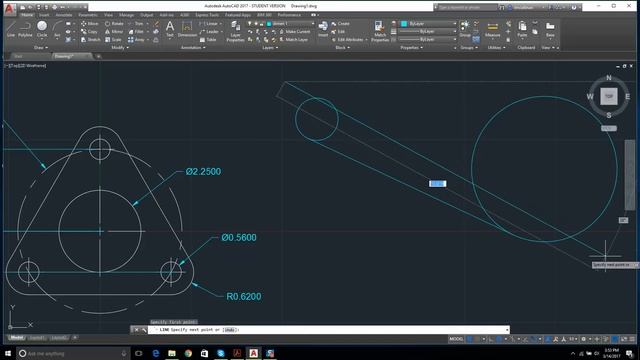The width and height of the screenshot is (640, 360).
Task: Expand the Modify panel
Action: (x=120, y=48)
